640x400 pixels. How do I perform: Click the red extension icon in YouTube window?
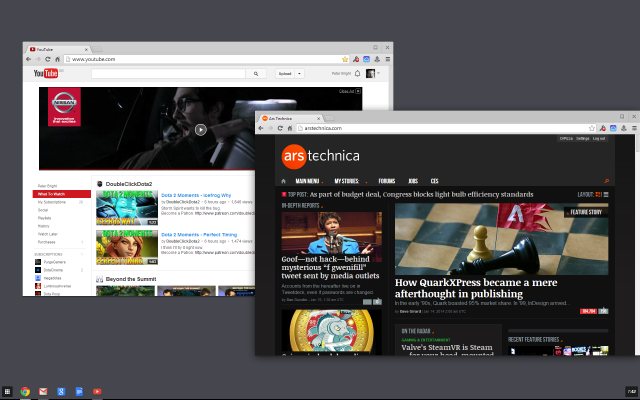pyautogui.click(x=356, y=59)
